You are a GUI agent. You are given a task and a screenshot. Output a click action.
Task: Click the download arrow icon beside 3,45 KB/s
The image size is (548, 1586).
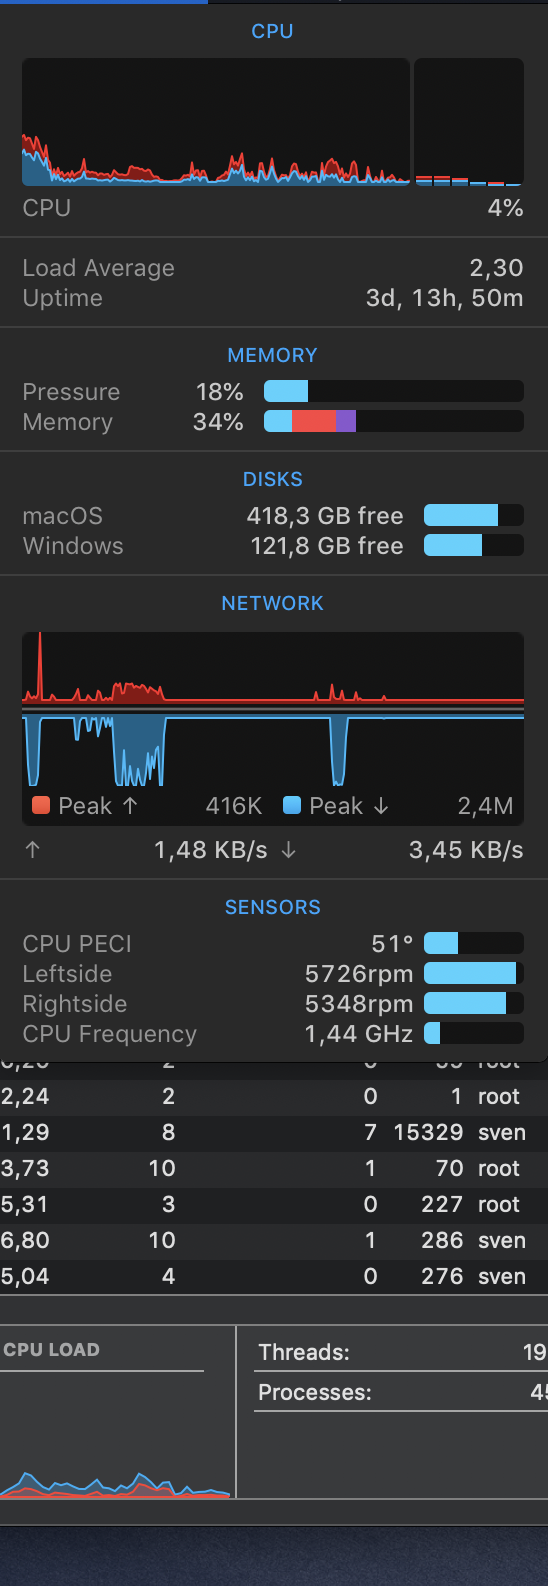(288, 850)
